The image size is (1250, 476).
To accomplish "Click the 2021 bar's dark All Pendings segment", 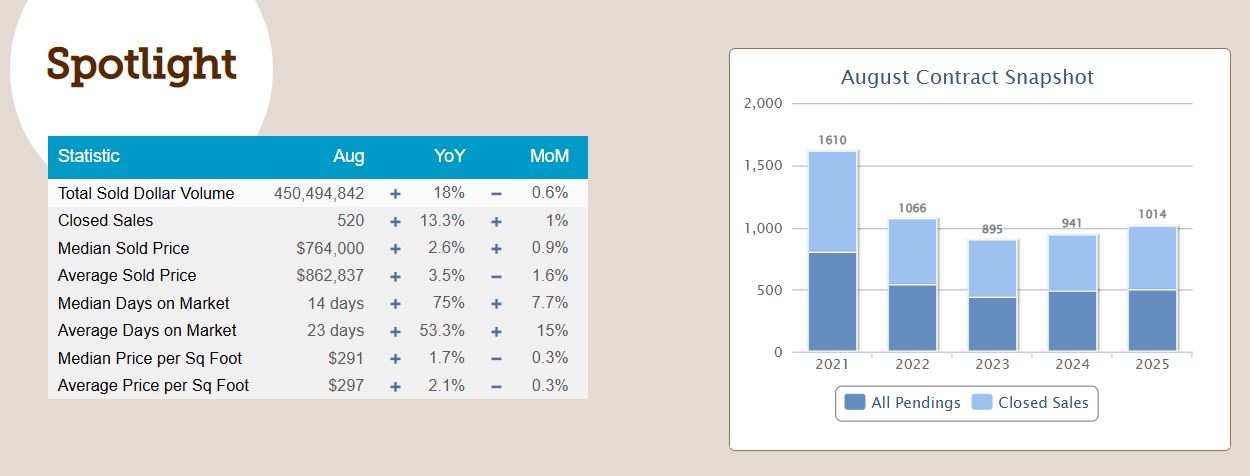I will (832, 301).
